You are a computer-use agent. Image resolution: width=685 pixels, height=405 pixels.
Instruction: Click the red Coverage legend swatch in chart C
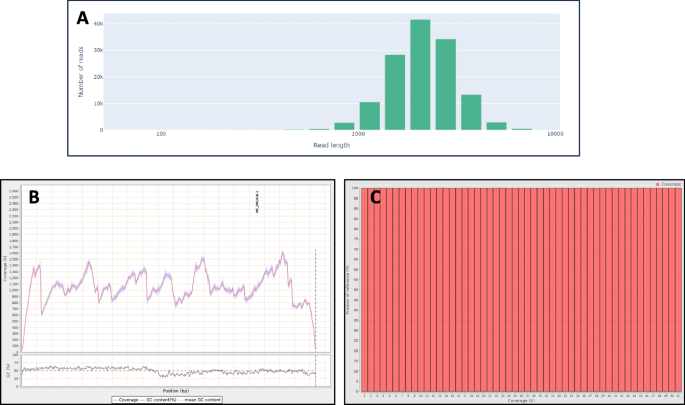coord(657,184)
